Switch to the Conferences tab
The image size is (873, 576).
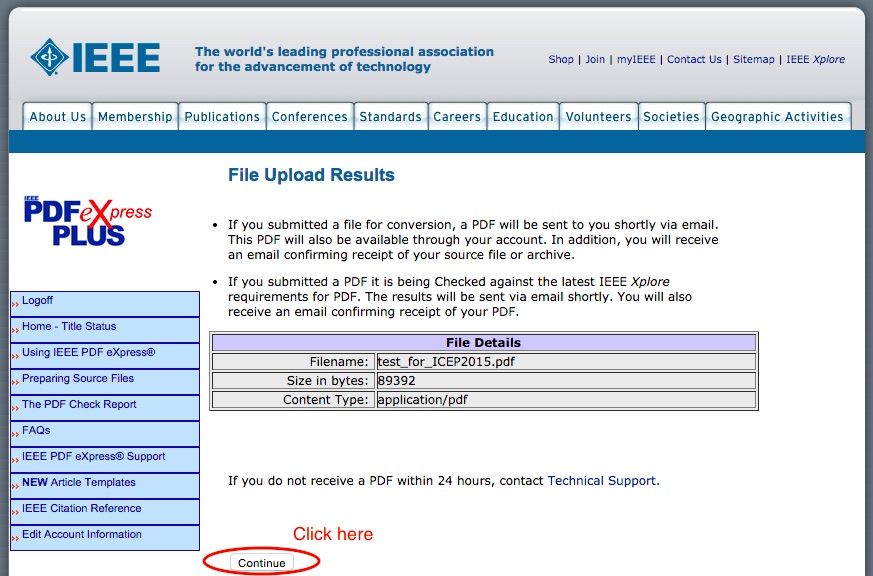point(309,117)
